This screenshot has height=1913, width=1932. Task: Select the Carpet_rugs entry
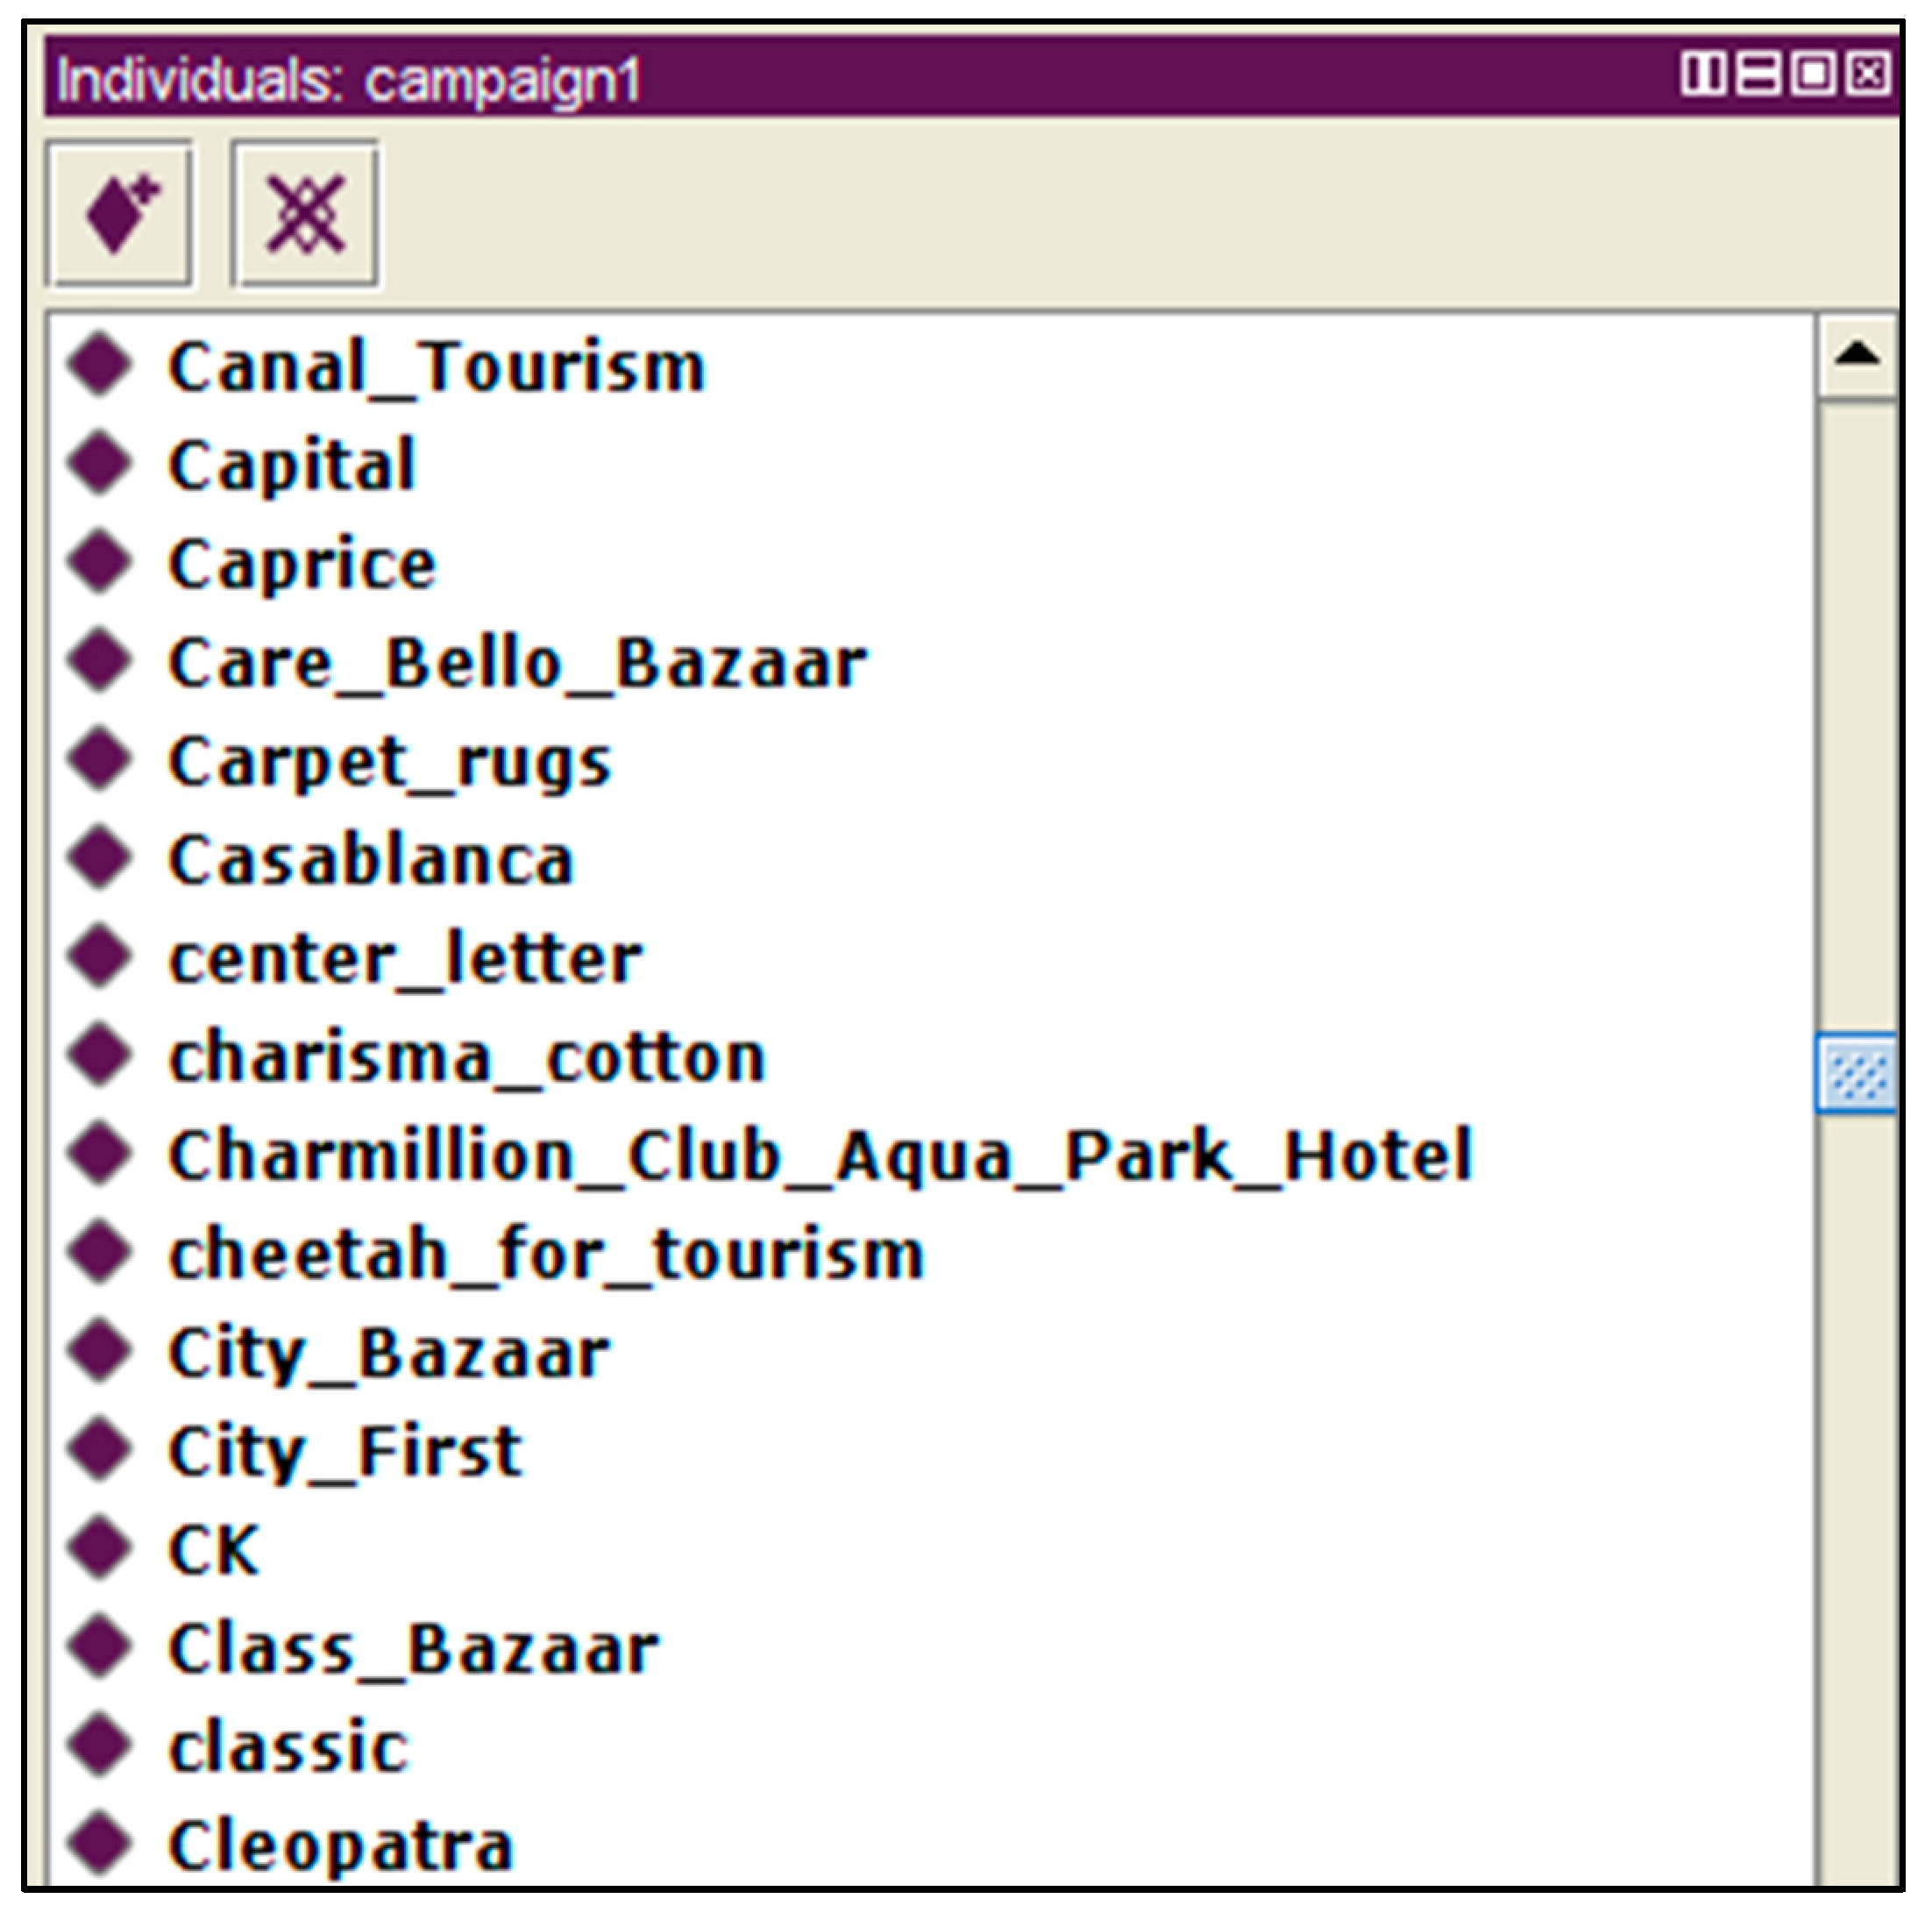(389, 762)
